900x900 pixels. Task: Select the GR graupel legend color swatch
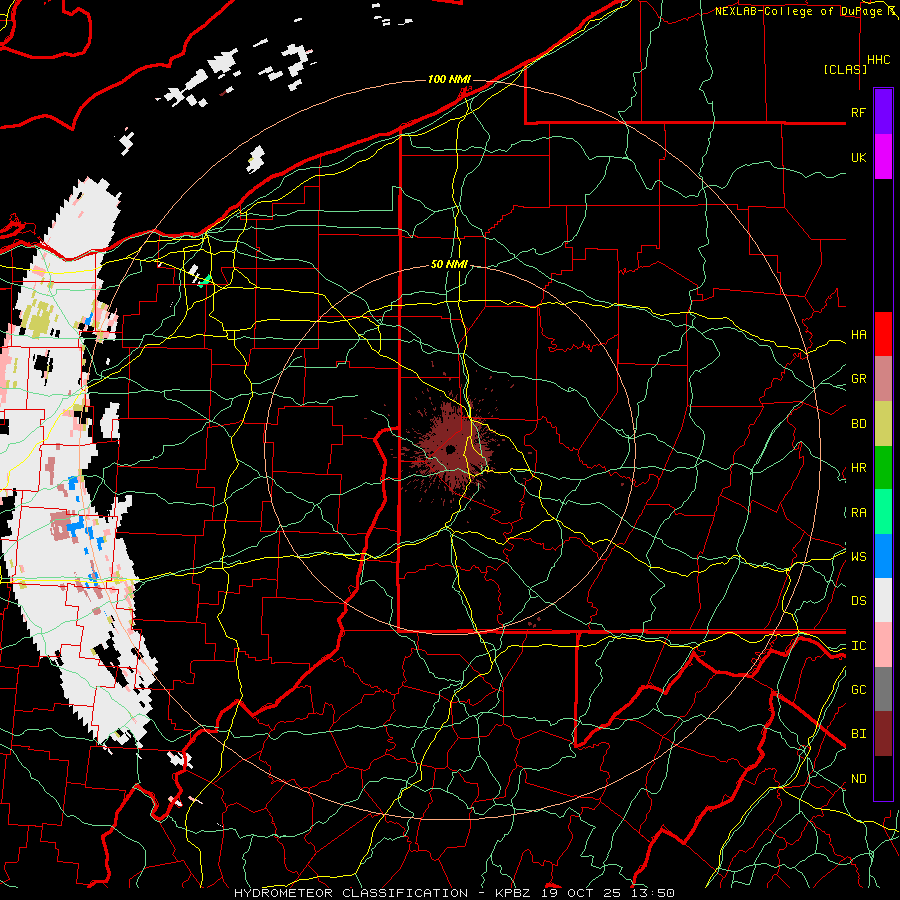point(883,379)
